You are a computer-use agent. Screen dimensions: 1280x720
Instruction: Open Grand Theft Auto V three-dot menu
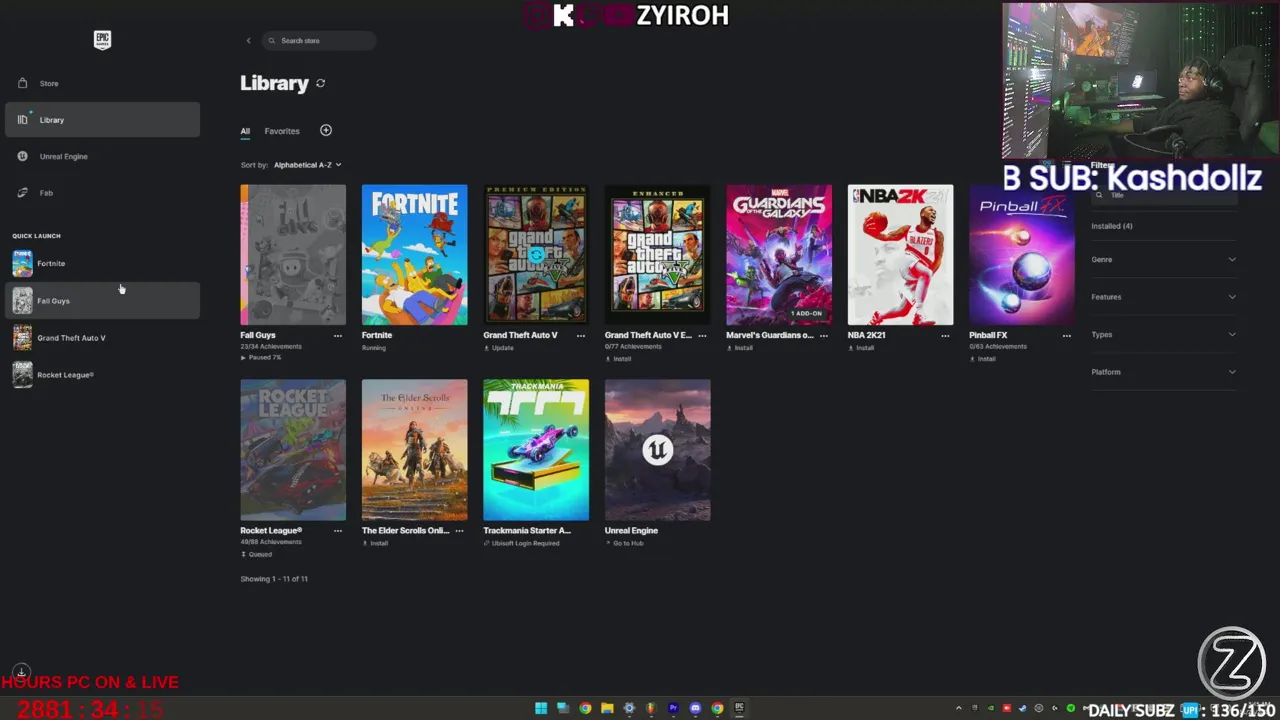tap(581, 336)
